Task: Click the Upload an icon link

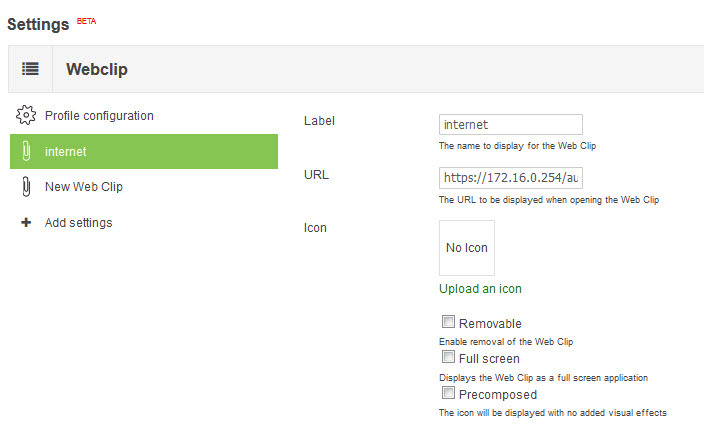Action: (480, 289)
